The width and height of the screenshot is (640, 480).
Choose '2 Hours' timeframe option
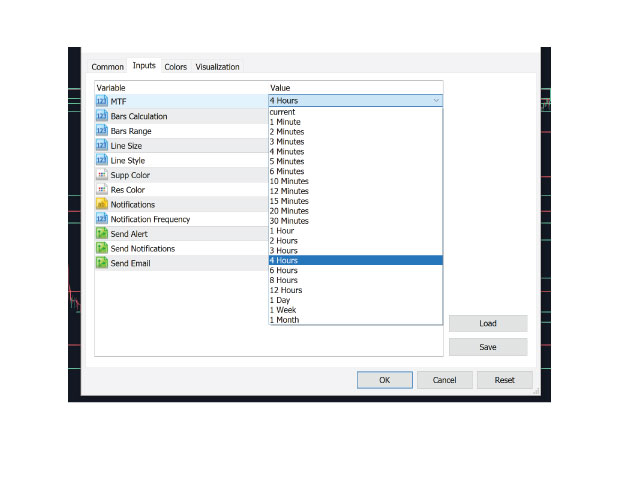point(356,240)
